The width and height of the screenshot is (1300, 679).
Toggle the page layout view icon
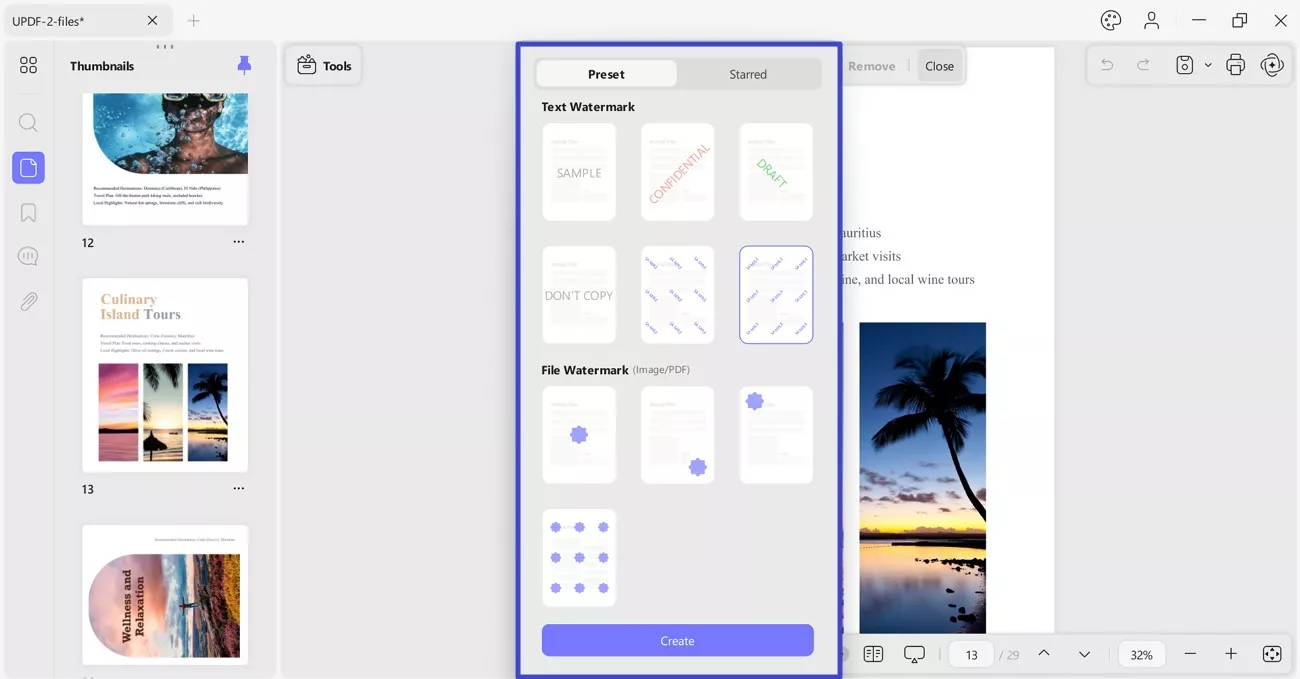point(873,654)
